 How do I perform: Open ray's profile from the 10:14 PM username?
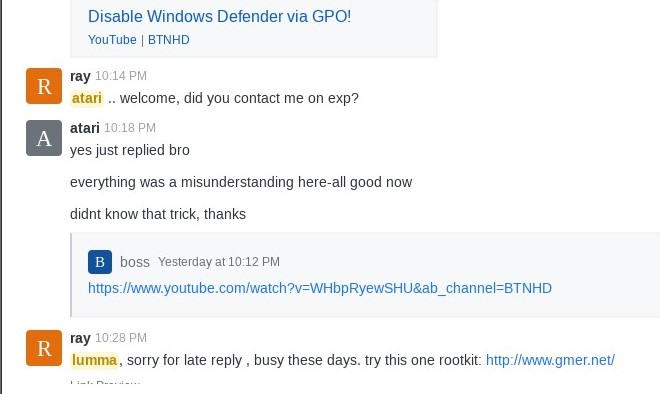[80, 76]
